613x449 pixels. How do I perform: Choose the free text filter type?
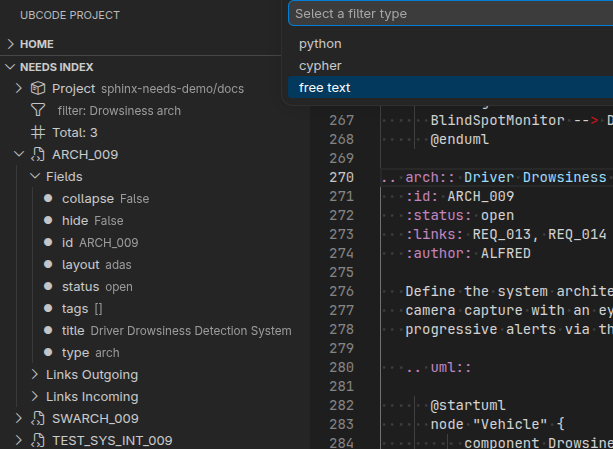coord(450,88)
